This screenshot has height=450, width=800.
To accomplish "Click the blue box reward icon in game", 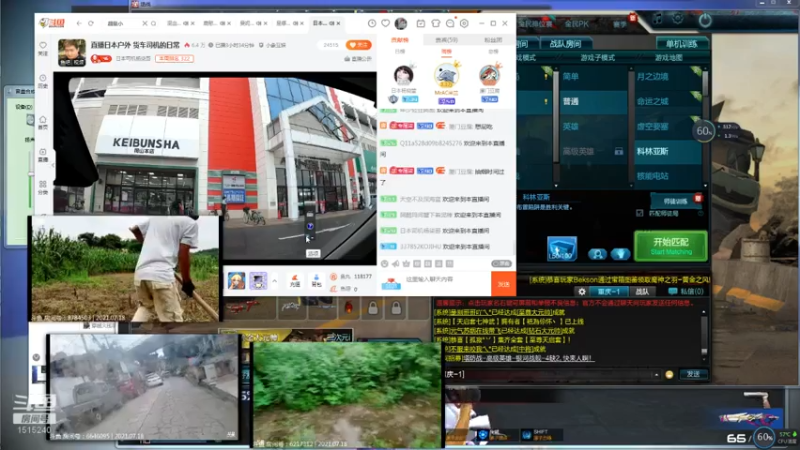I will tap(562, 248).
